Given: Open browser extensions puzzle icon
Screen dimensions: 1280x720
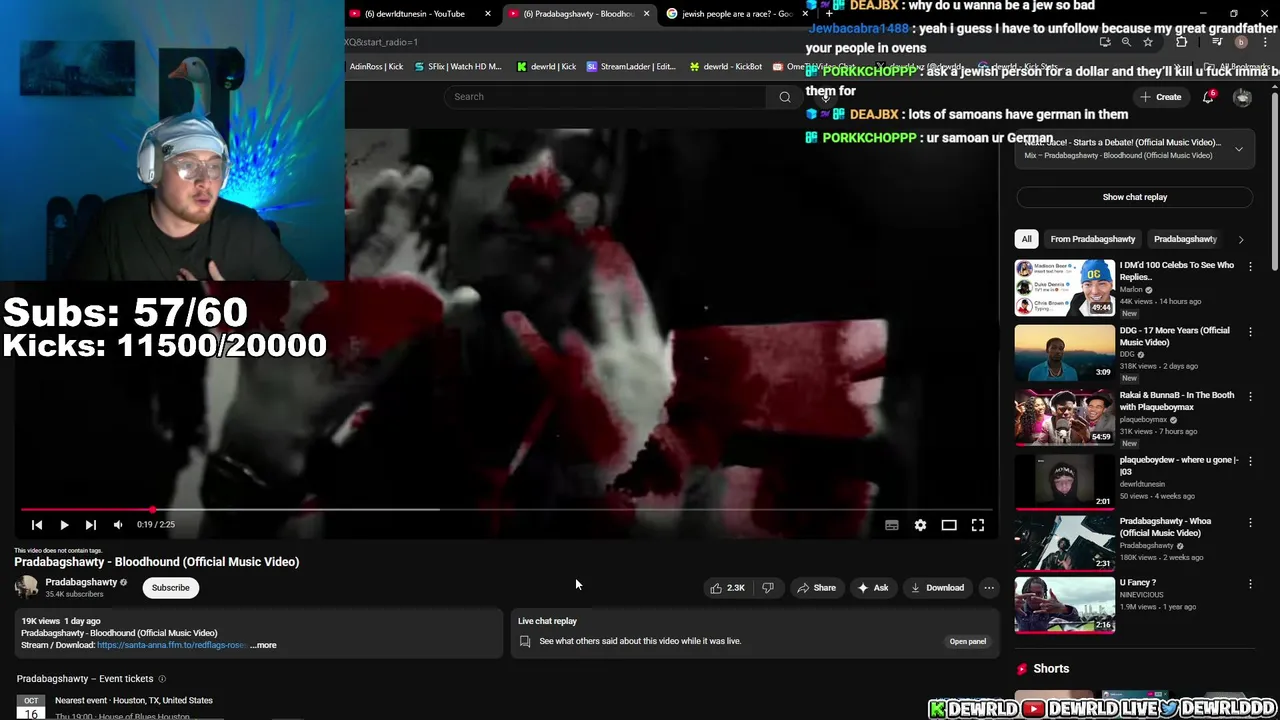Looking at the screenshot, I should tap(1181, 42).
